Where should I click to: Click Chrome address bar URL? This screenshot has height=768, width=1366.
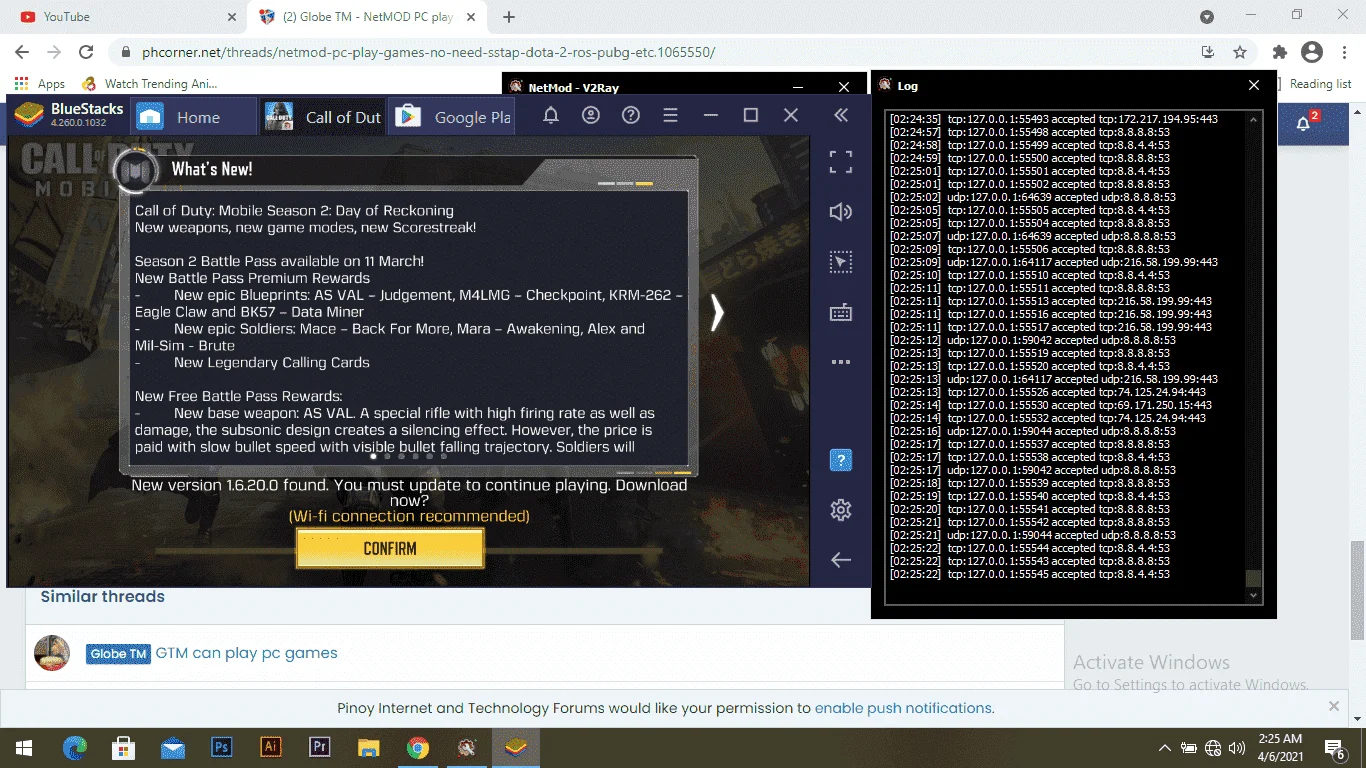(x=429, y=52)
